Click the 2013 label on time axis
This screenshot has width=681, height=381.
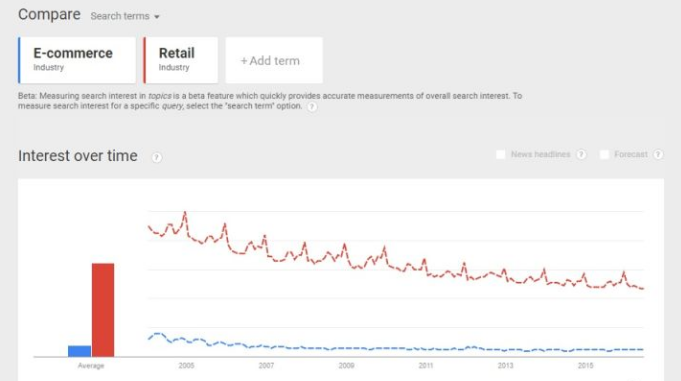pos(506,366)
